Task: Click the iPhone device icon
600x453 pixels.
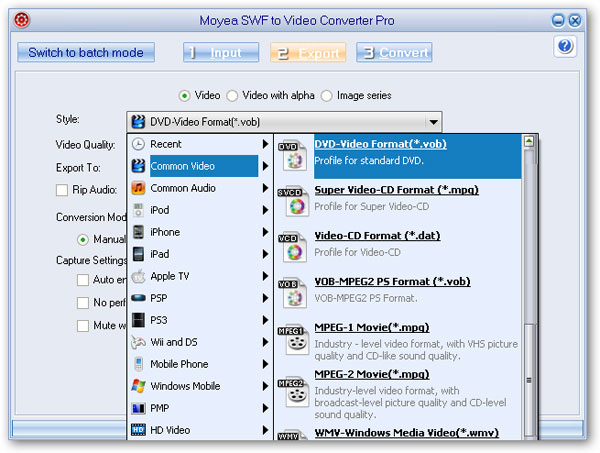Action: point(138,232)
